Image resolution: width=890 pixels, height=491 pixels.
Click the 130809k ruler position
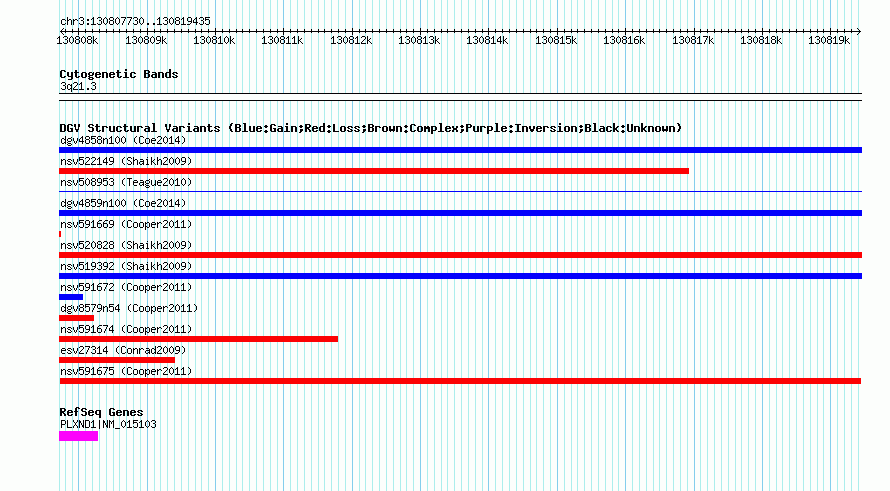146,40
